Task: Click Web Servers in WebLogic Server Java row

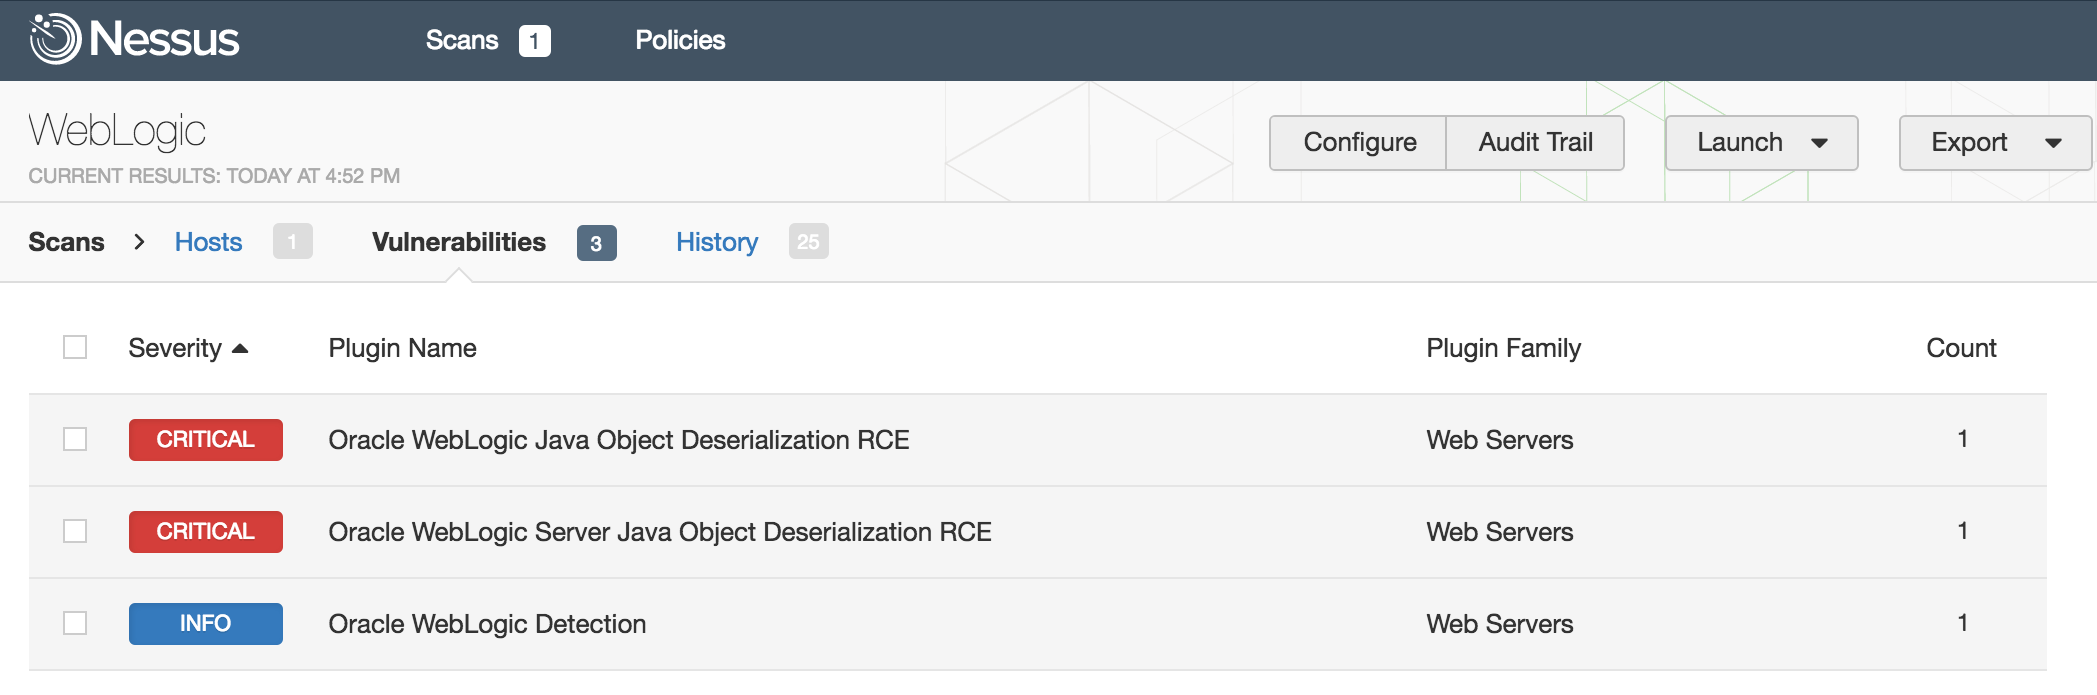Action: (1500, 532)
